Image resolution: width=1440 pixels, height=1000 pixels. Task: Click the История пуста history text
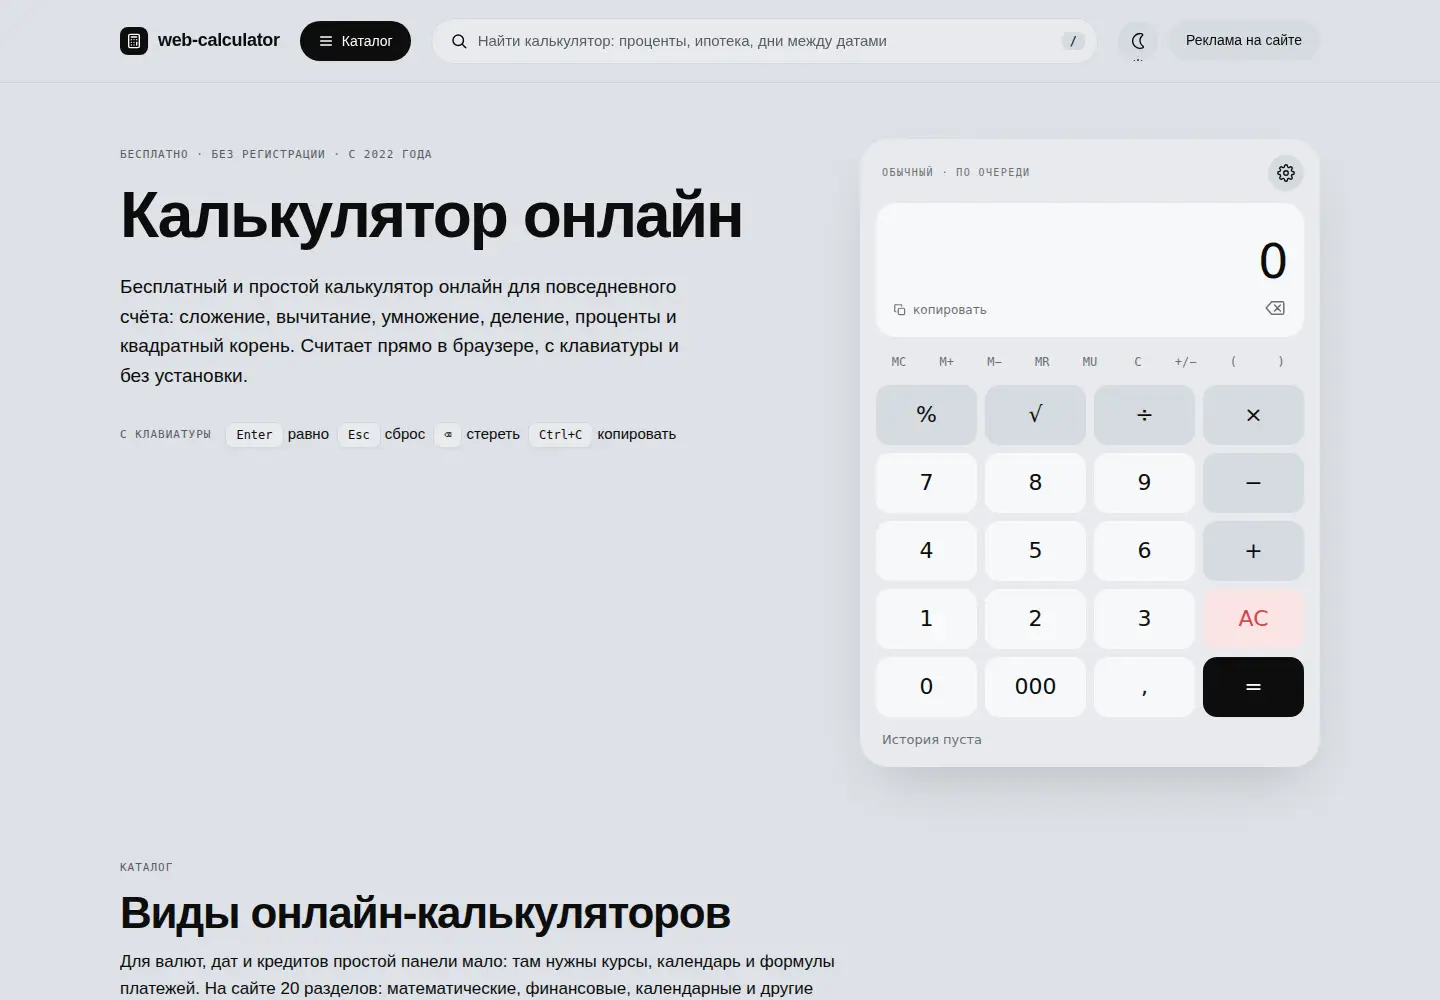pyautogui.click(x=932, y=740)
